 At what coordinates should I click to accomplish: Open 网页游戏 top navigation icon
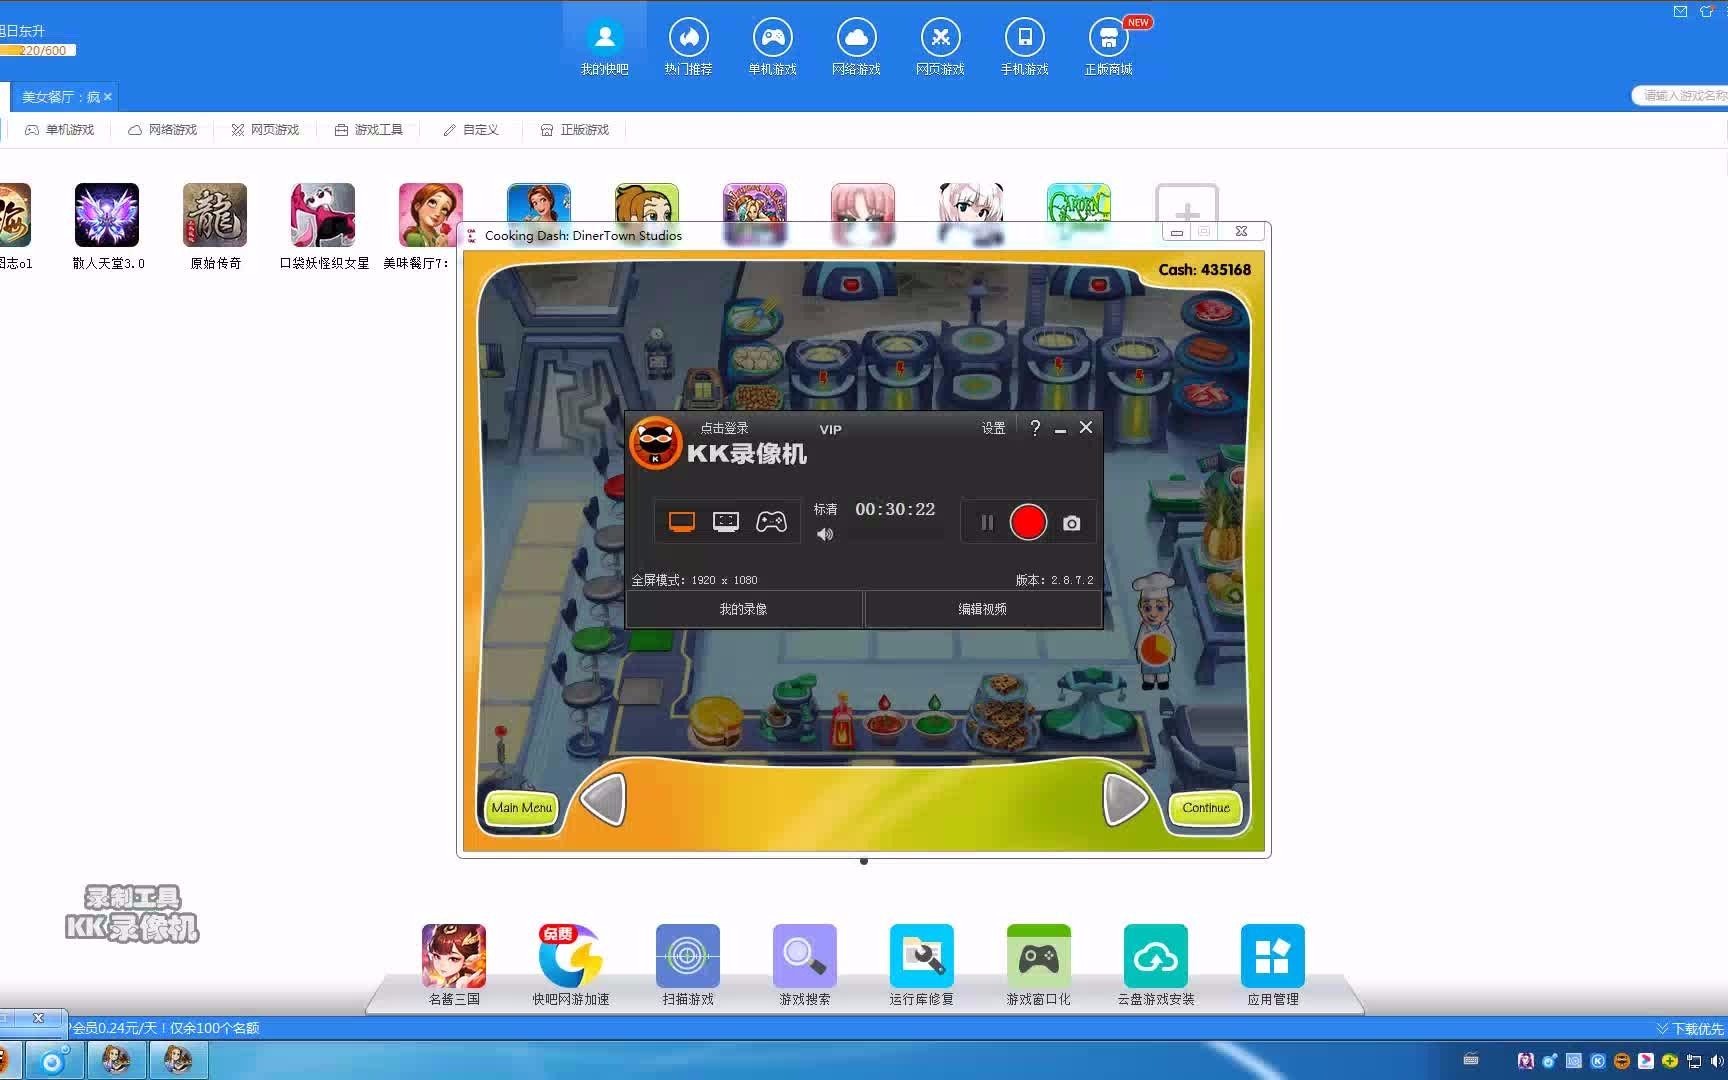pos(940,47)
